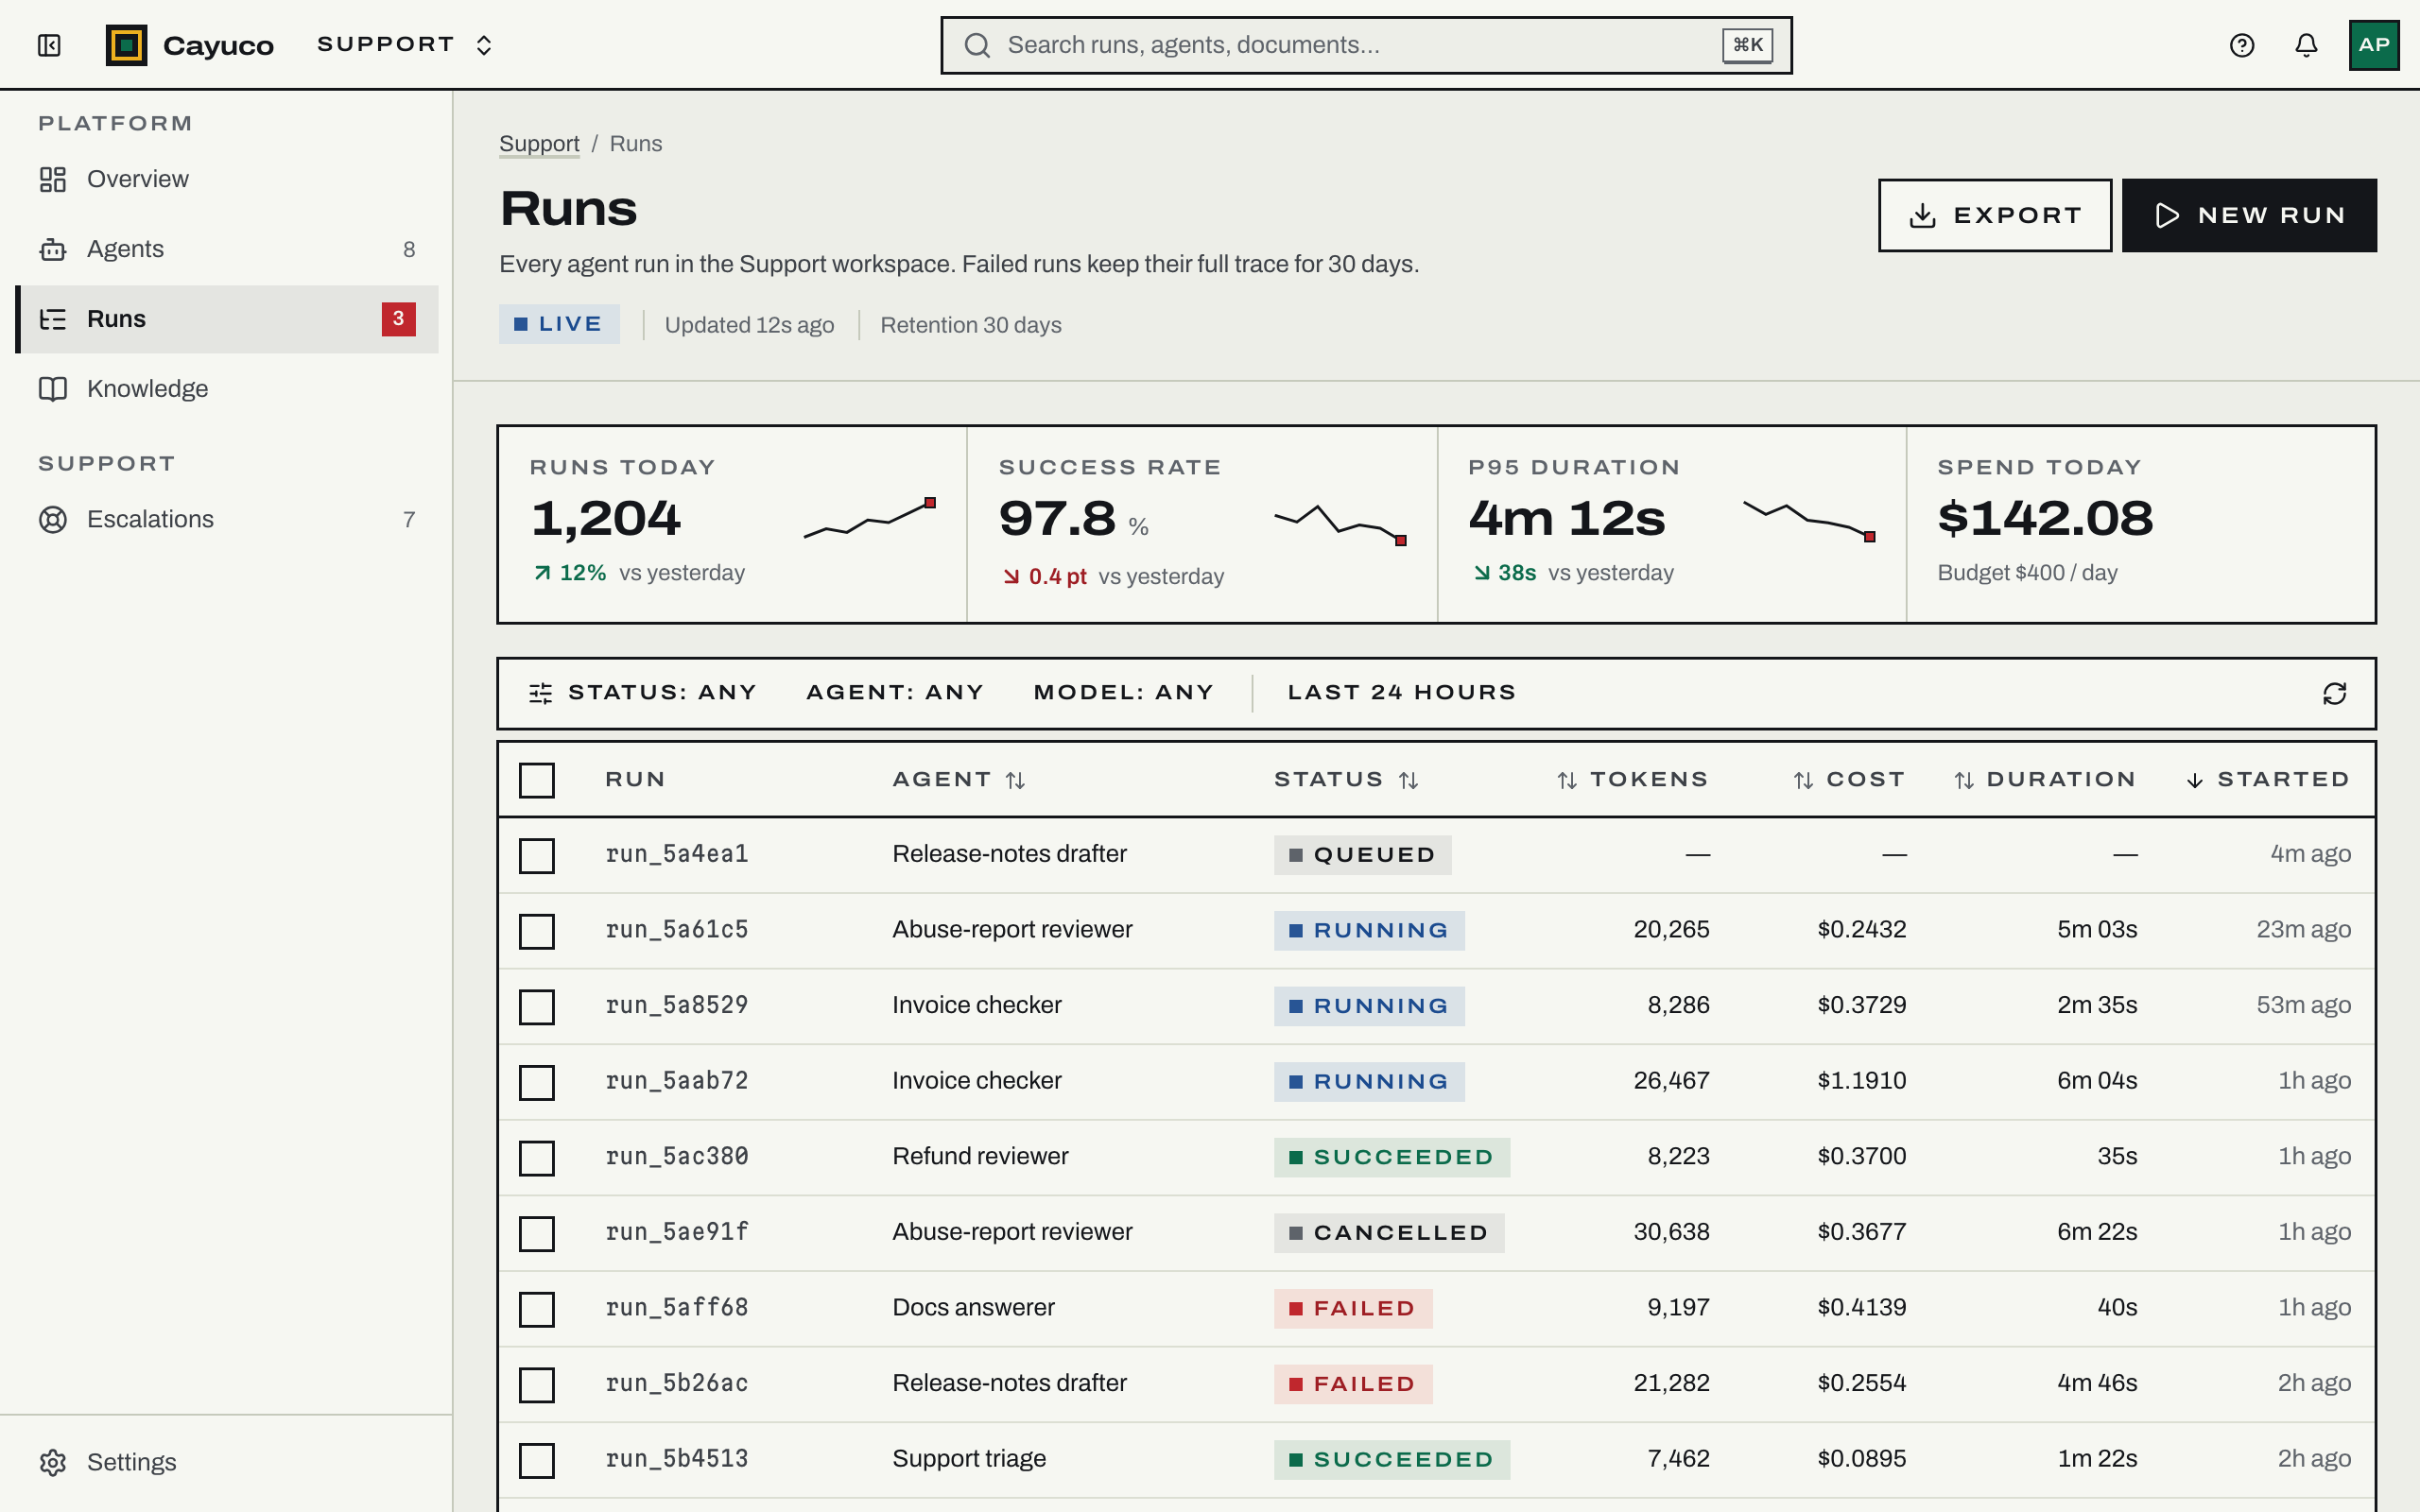Sort by Started column arrow
The height and width of the screenshot is (1512, 2420).
(x=2195, y=780)
